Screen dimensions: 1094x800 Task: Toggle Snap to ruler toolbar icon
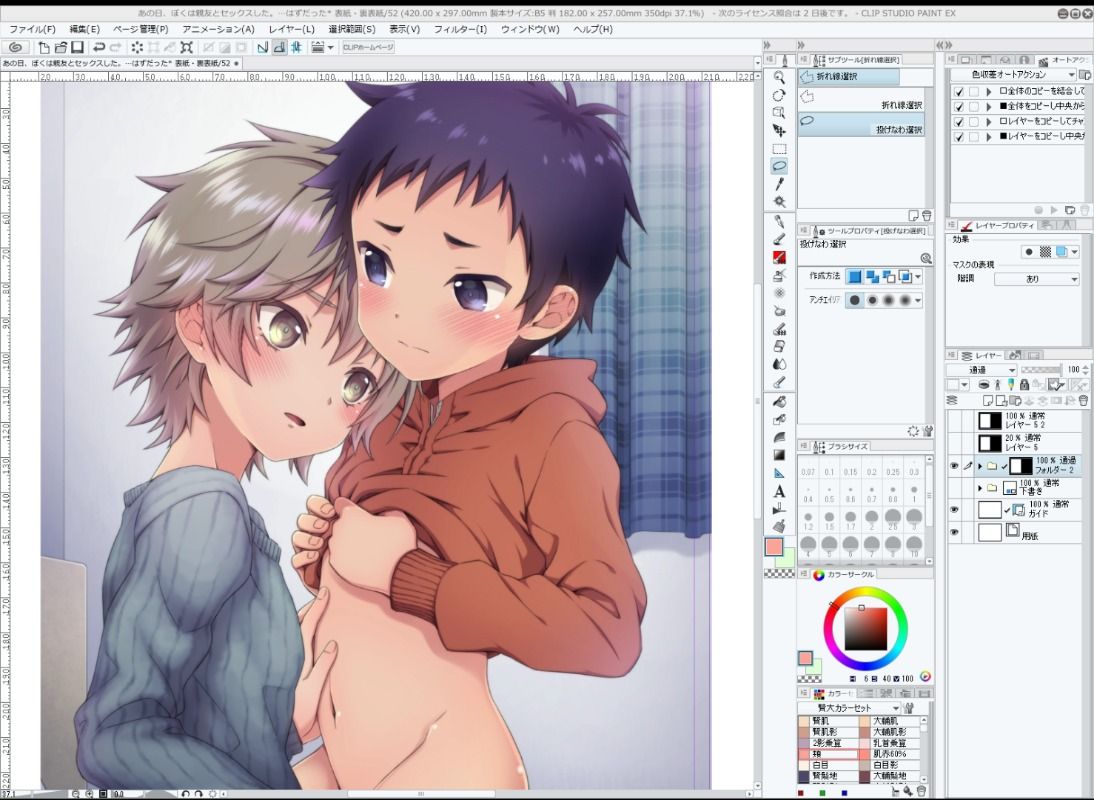(x=262, y=47)
